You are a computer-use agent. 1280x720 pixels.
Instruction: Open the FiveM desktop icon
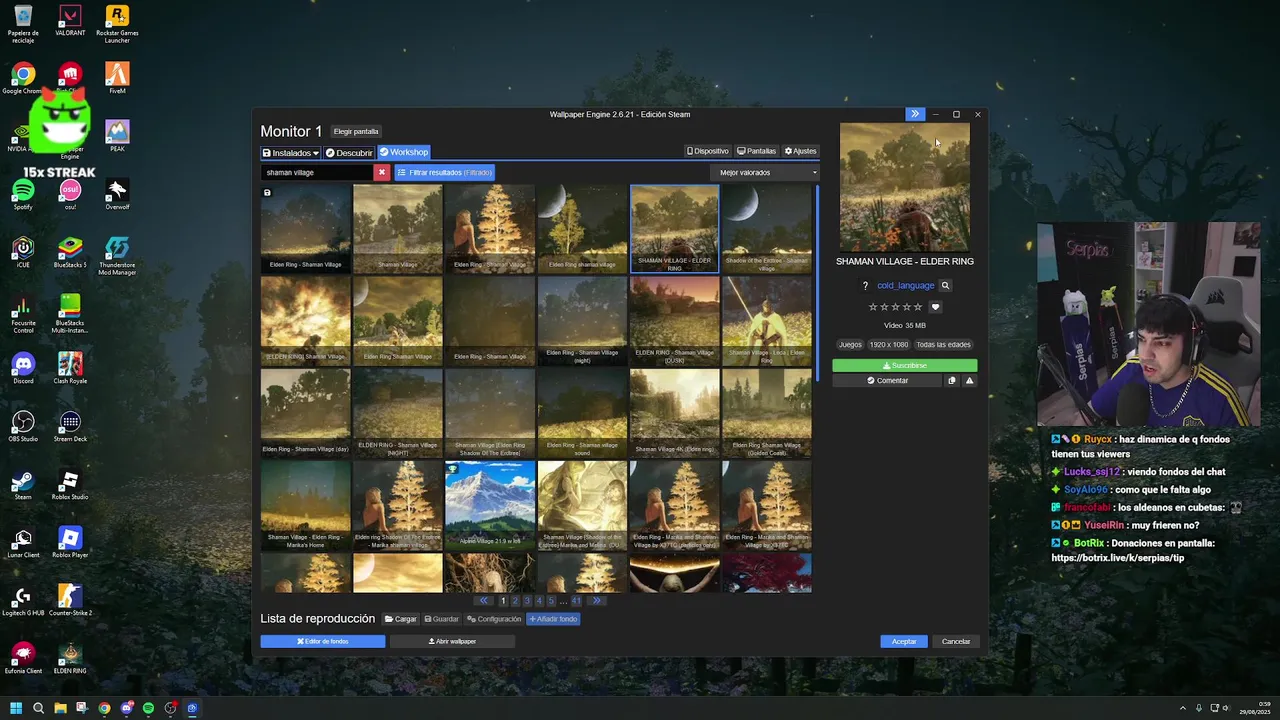(117, 80)
